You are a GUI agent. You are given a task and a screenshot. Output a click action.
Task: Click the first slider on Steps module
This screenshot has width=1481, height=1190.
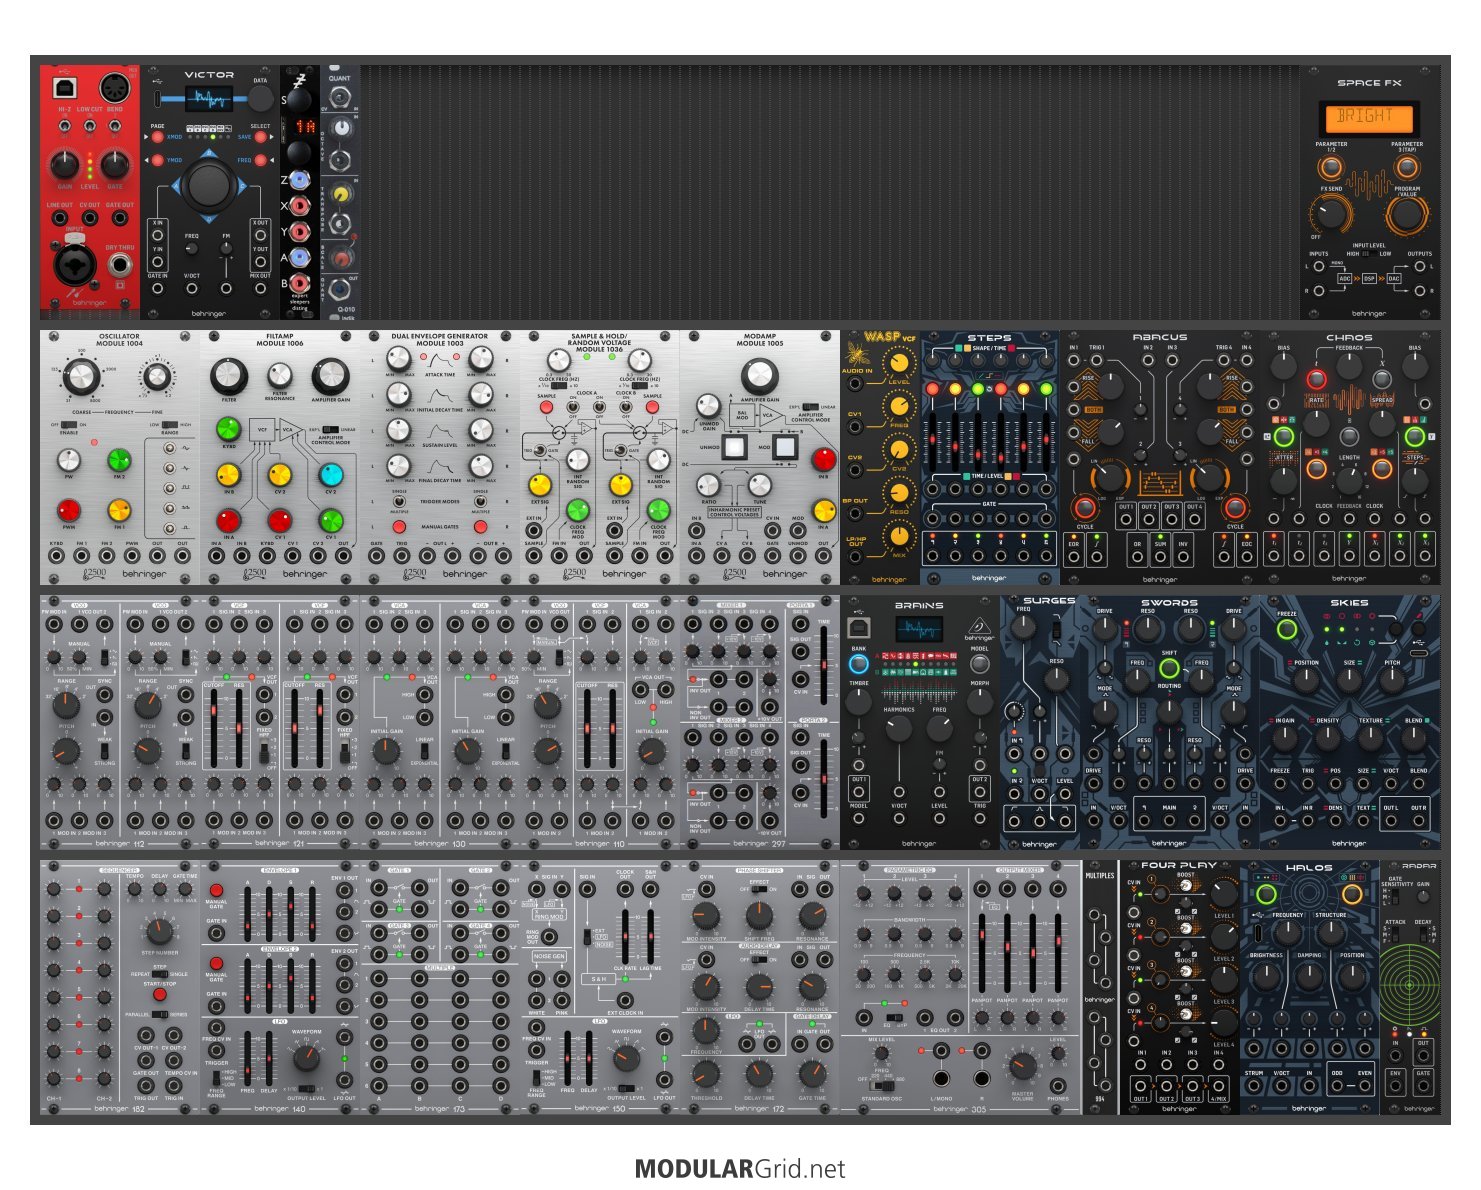(x=932, y=440)
